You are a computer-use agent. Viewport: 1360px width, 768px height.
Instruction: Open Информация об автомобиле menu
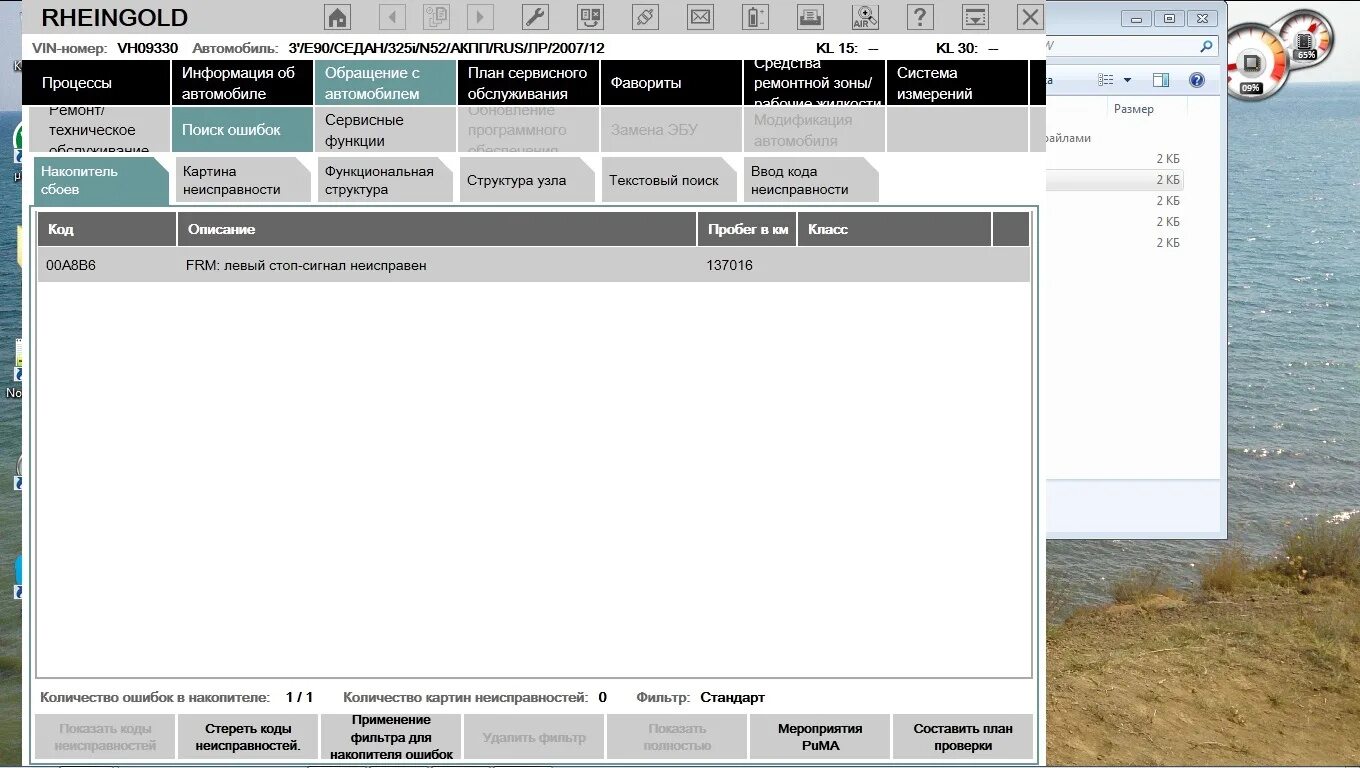(x=241, y=83)
